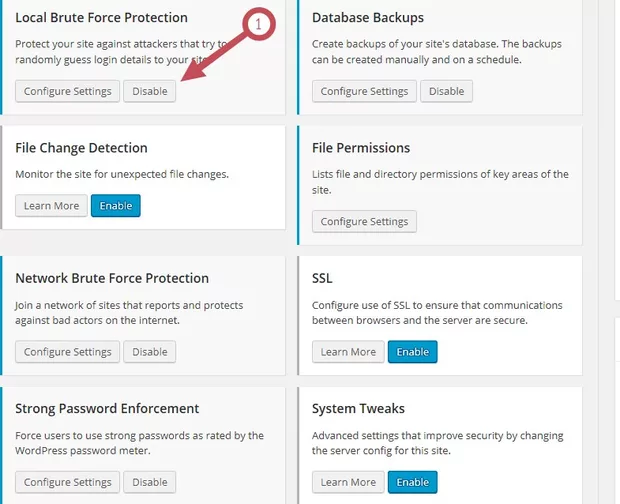Disable Network Brute Force Protection
Viewport: 620px width, 504px height.
[x=150, y=352]
